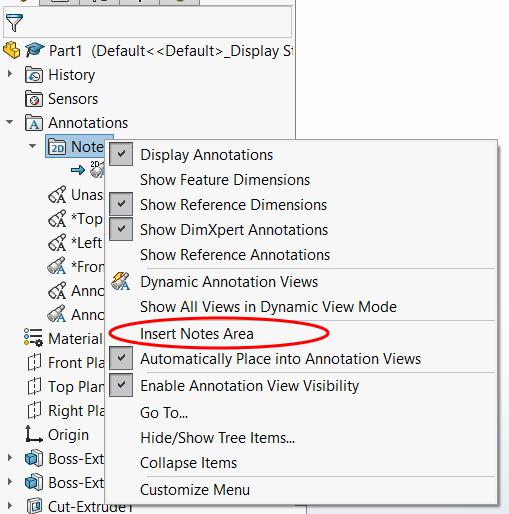Expand the History tree node
509x514 pixels.
point(10,74)
